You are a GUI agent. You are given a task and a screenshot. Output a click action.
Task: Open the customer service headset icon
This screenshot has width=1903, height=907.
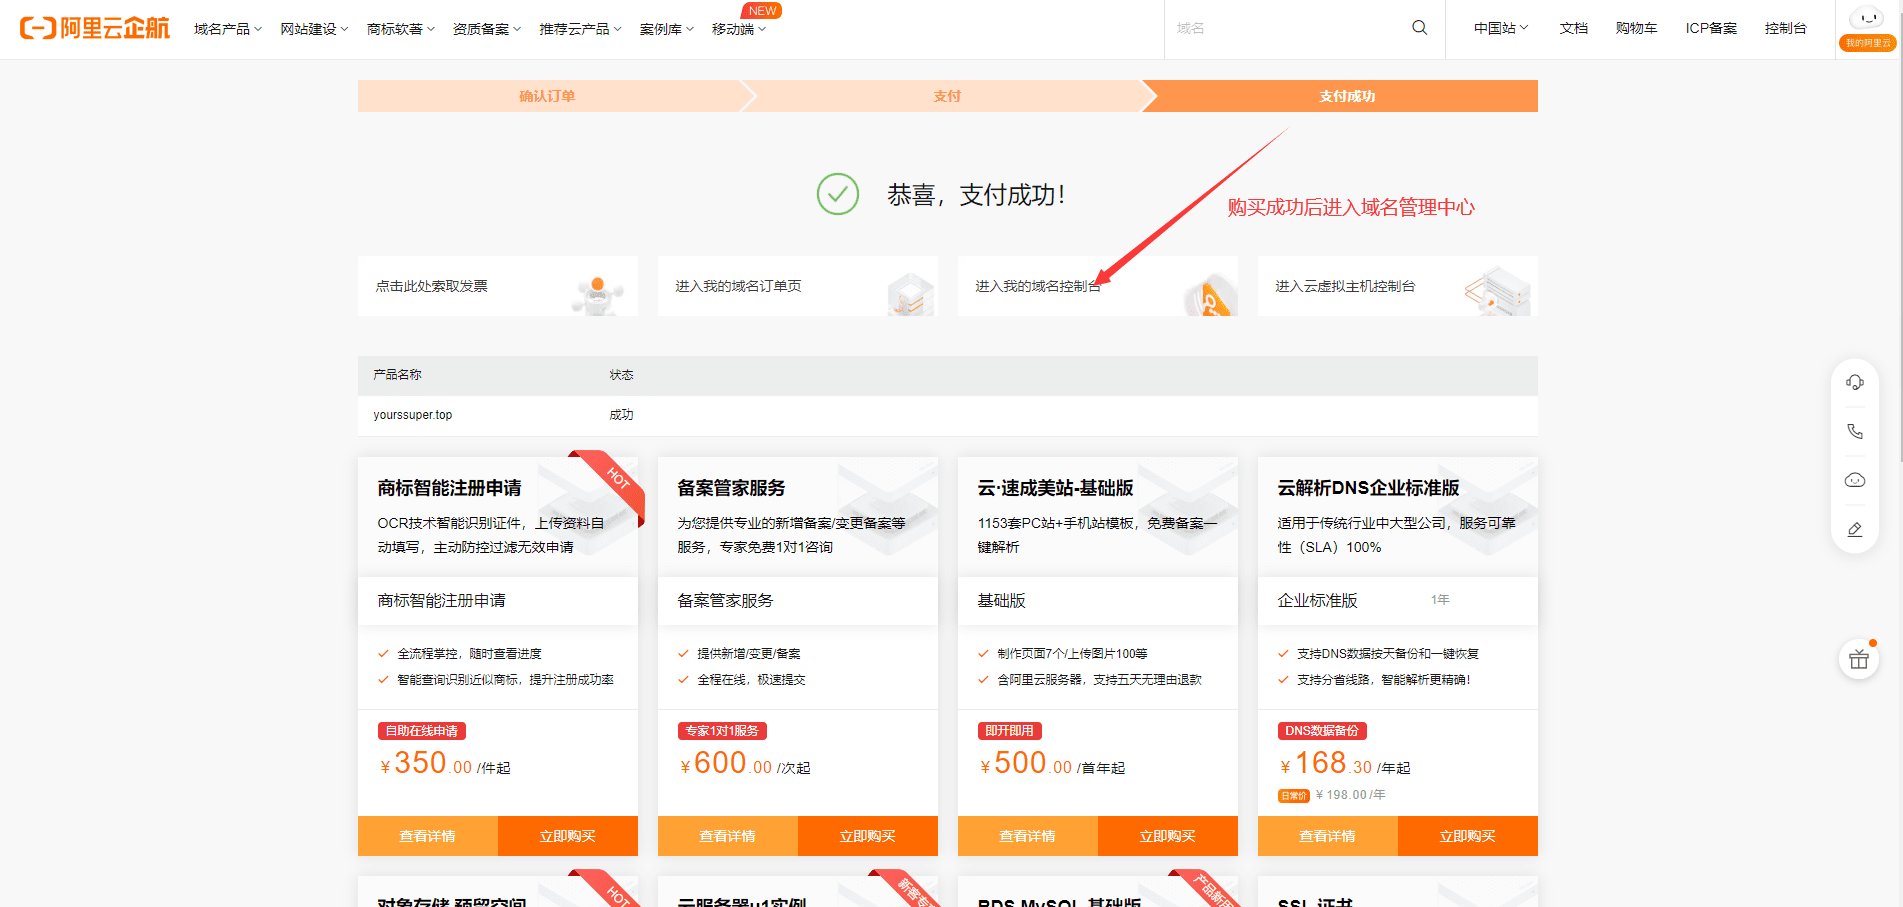click(x=1854, y=382)
